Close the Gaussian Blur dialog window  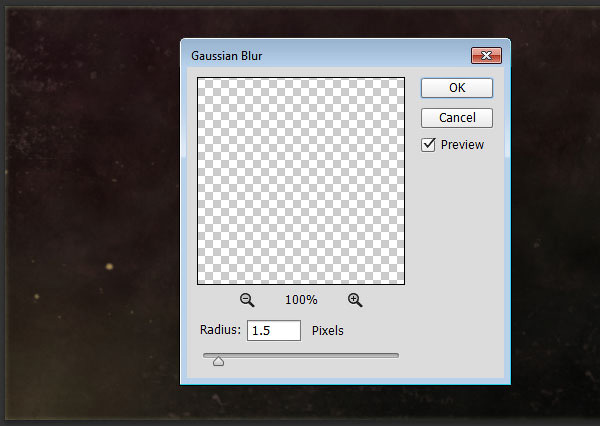[486, 56]
